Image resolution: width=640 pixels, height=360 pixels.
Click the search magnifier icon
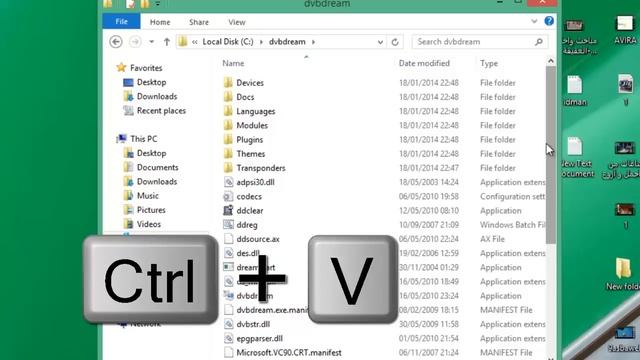[x=539, y=42]
